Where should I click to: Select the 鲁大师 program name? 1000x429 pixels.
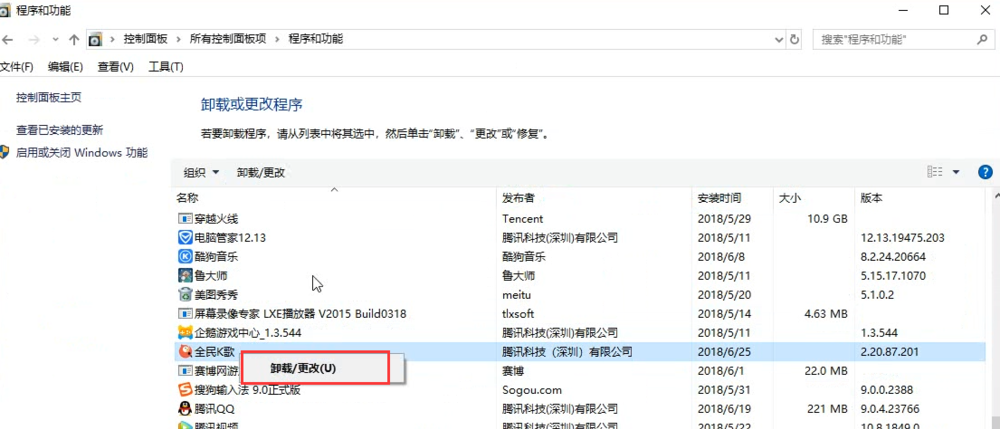pos(211,276)
